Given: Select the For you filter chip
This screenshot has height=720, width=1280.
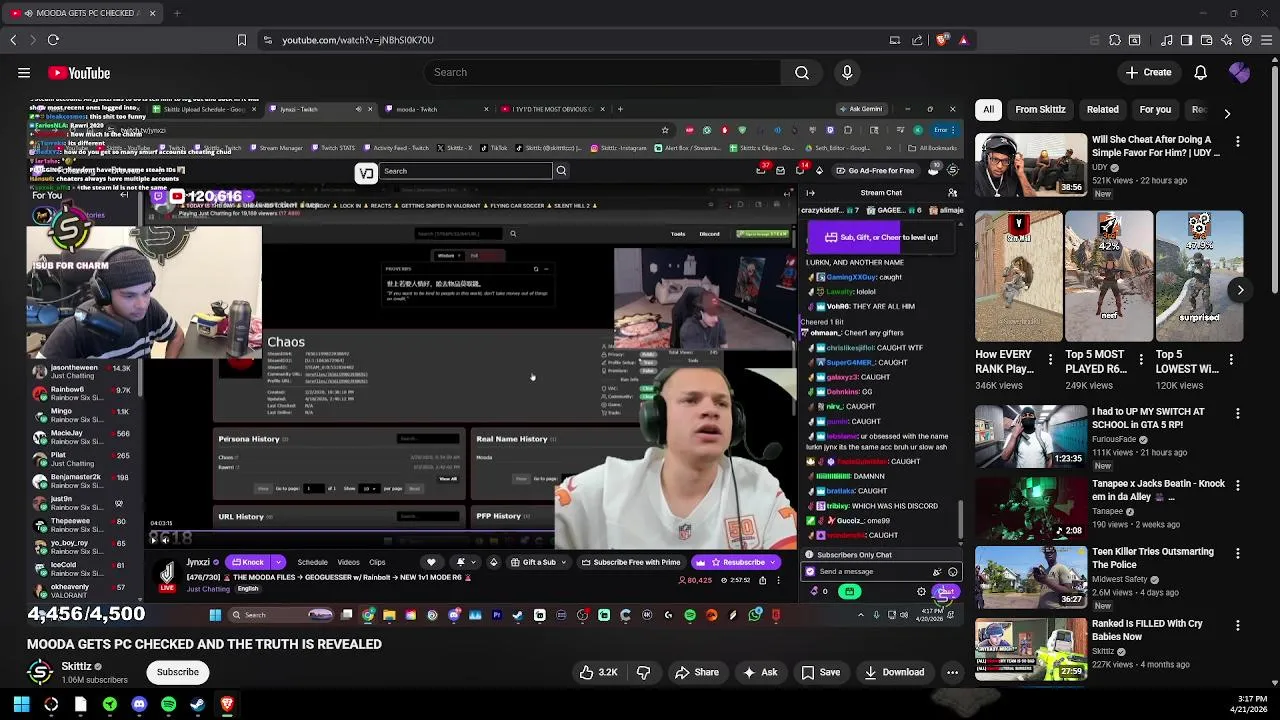Looking at the screenshot, I should pyautogui.click(x=1155, y=109).
